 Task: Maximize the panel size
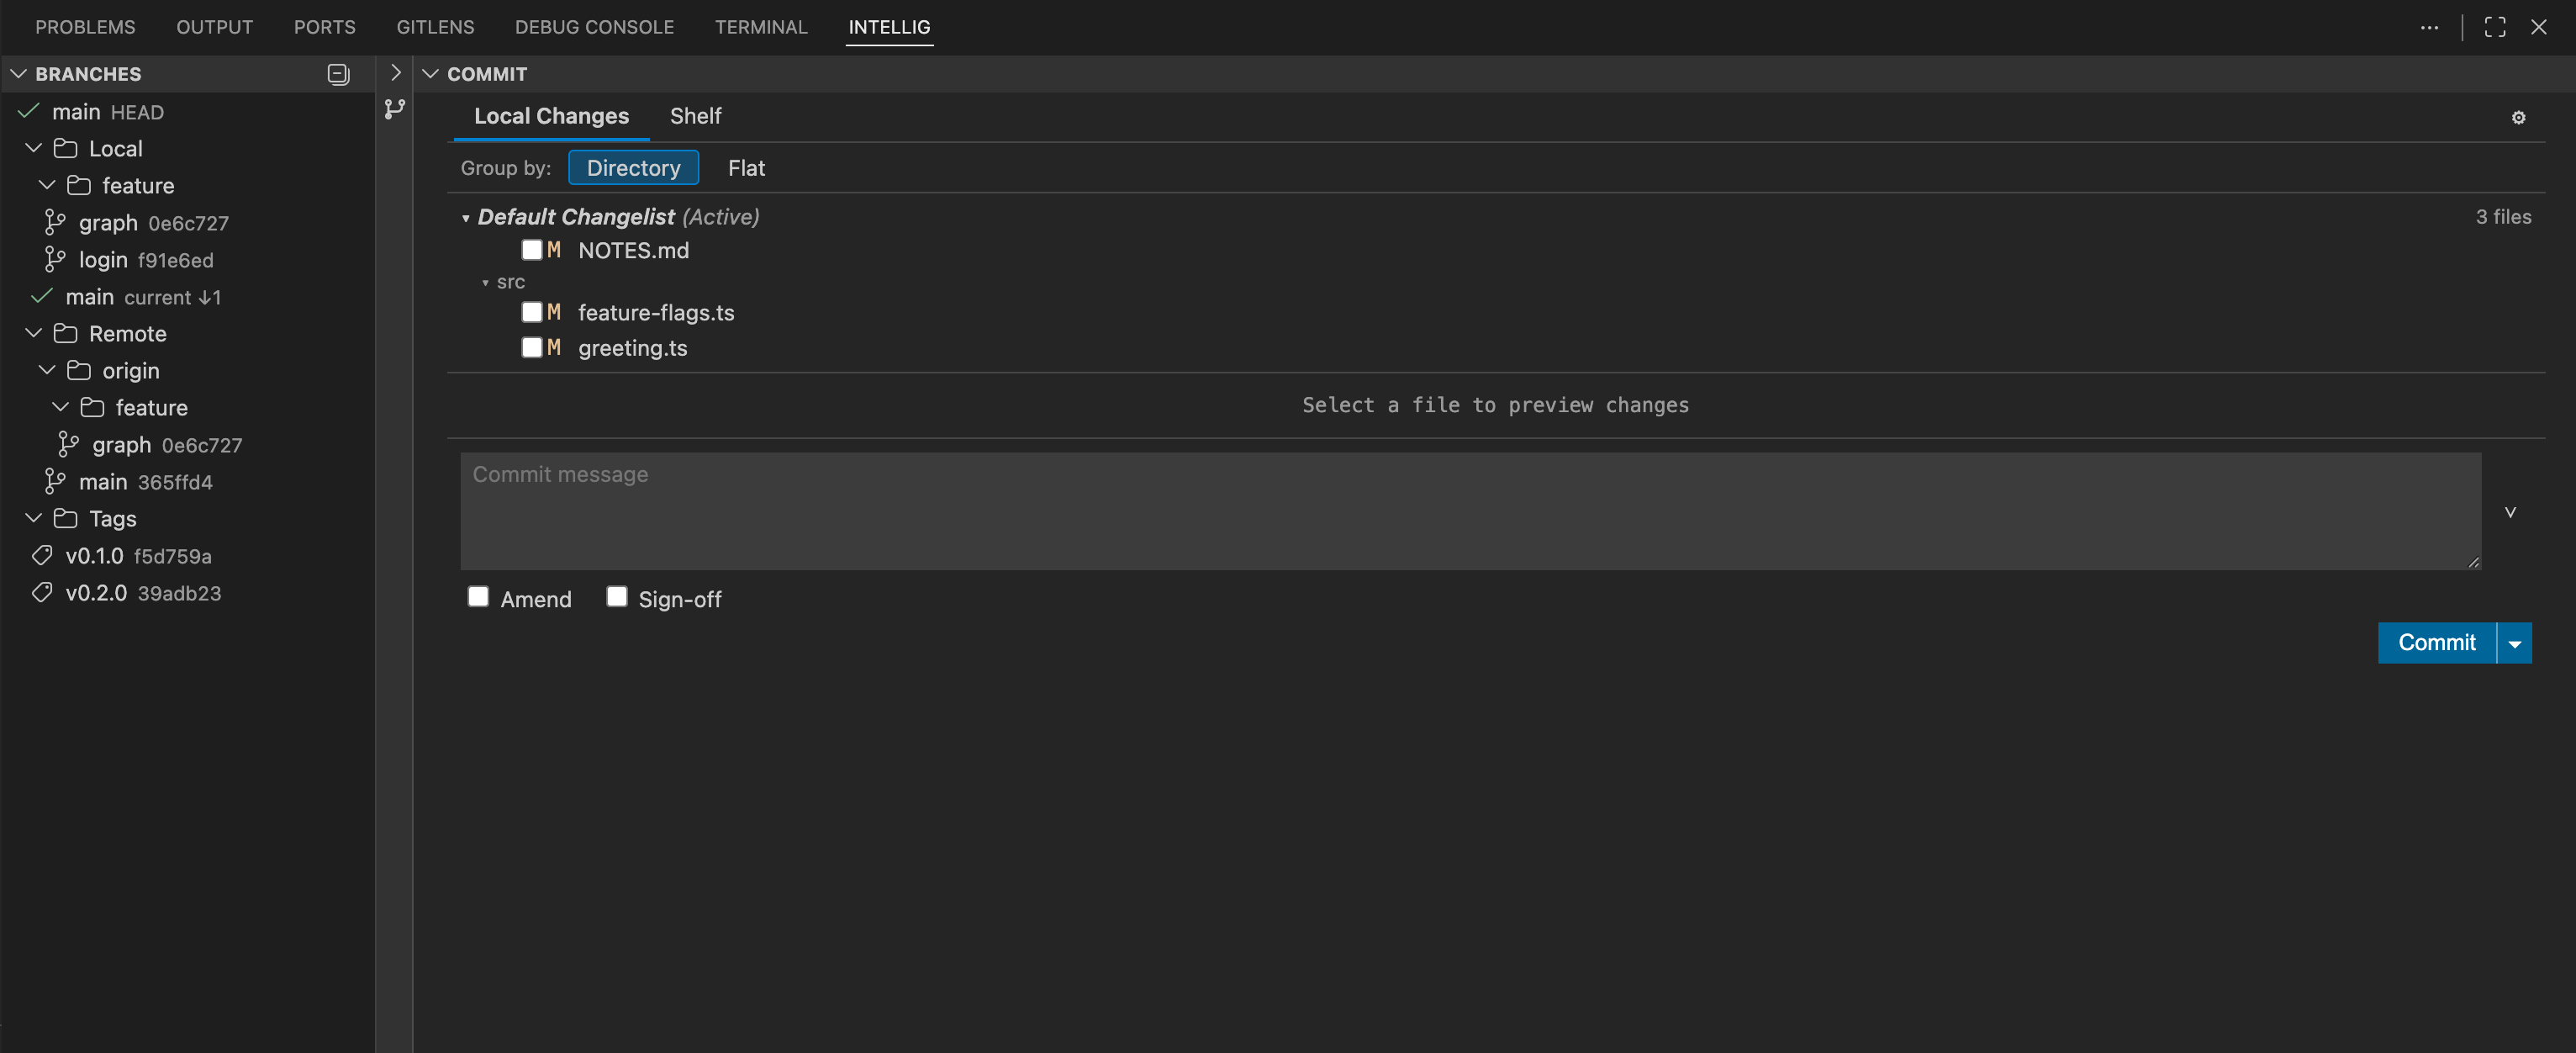click(x=2495, y=27)
